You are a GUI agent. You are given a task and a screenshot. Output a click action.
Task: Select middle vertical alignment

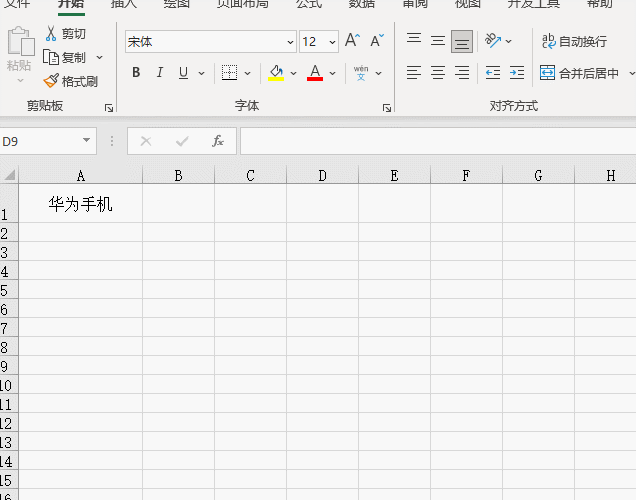point(438,41)
